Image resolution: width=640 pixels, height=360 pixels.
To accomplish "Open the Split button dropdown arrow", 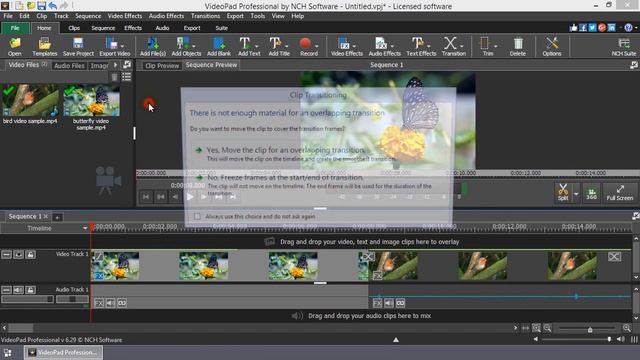I will (x=576, y=194).
